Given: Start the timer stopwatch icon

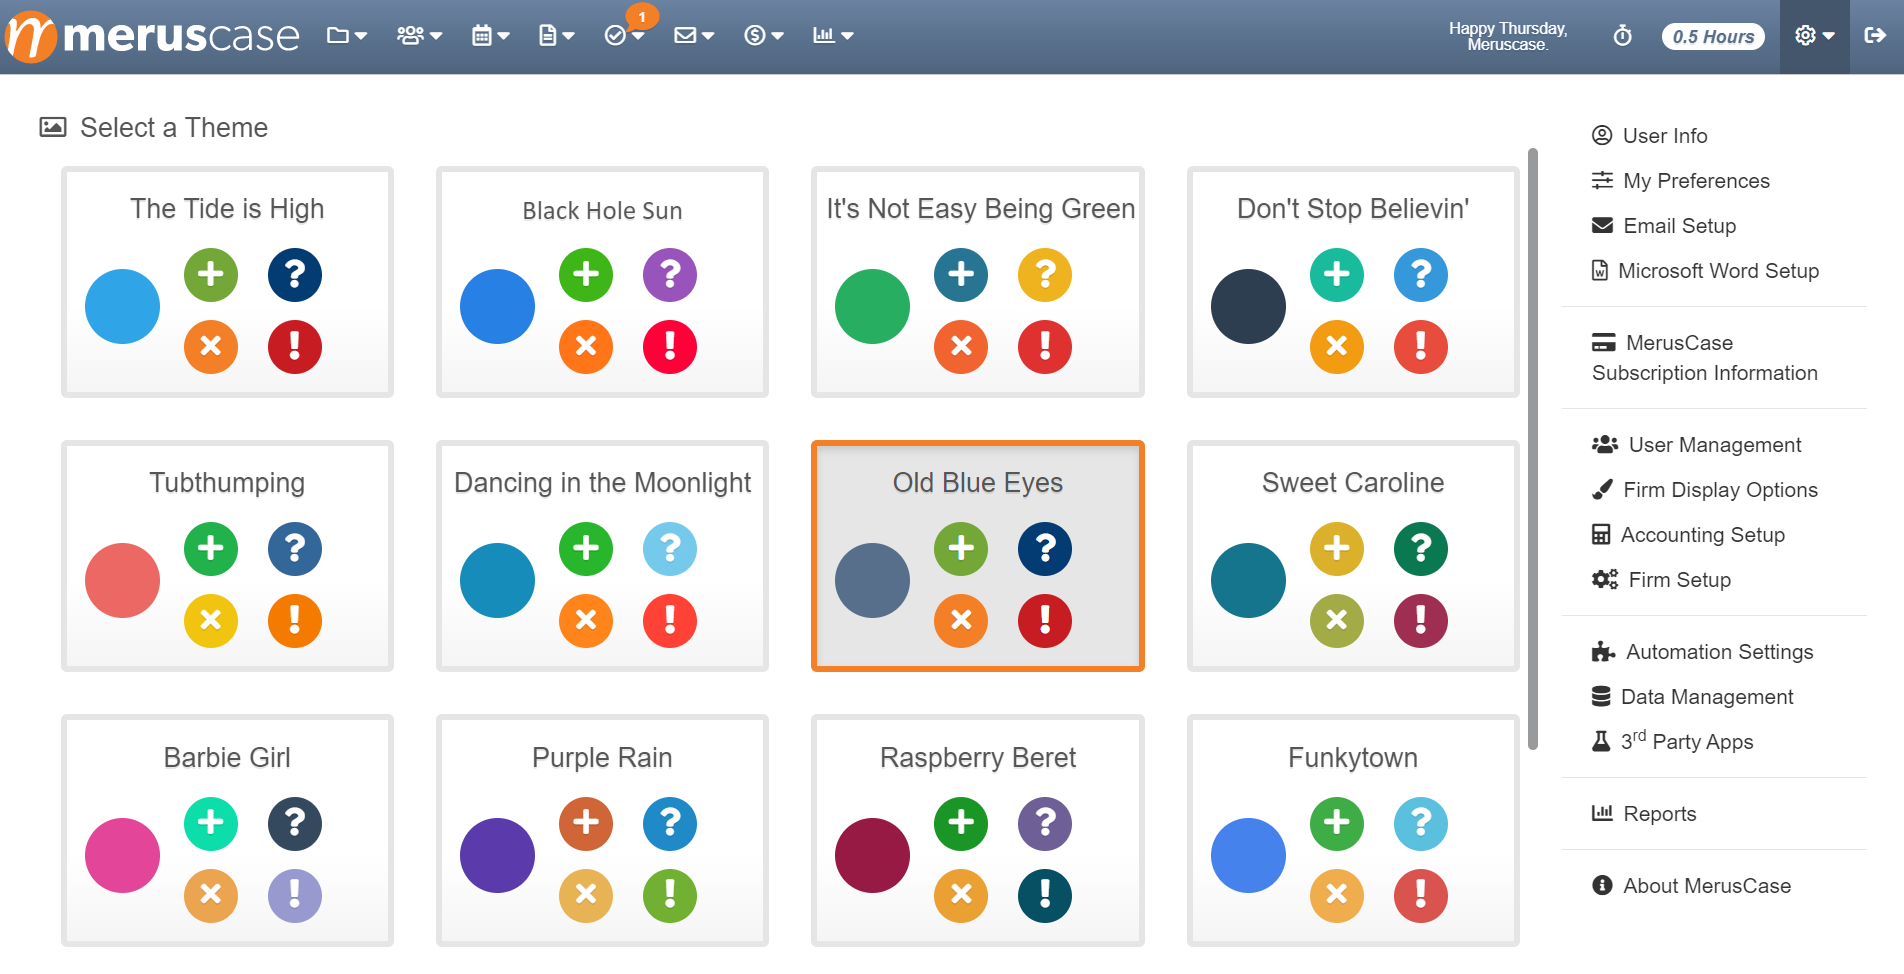Looking at the screenshot, I should [x=1623, y=36].
